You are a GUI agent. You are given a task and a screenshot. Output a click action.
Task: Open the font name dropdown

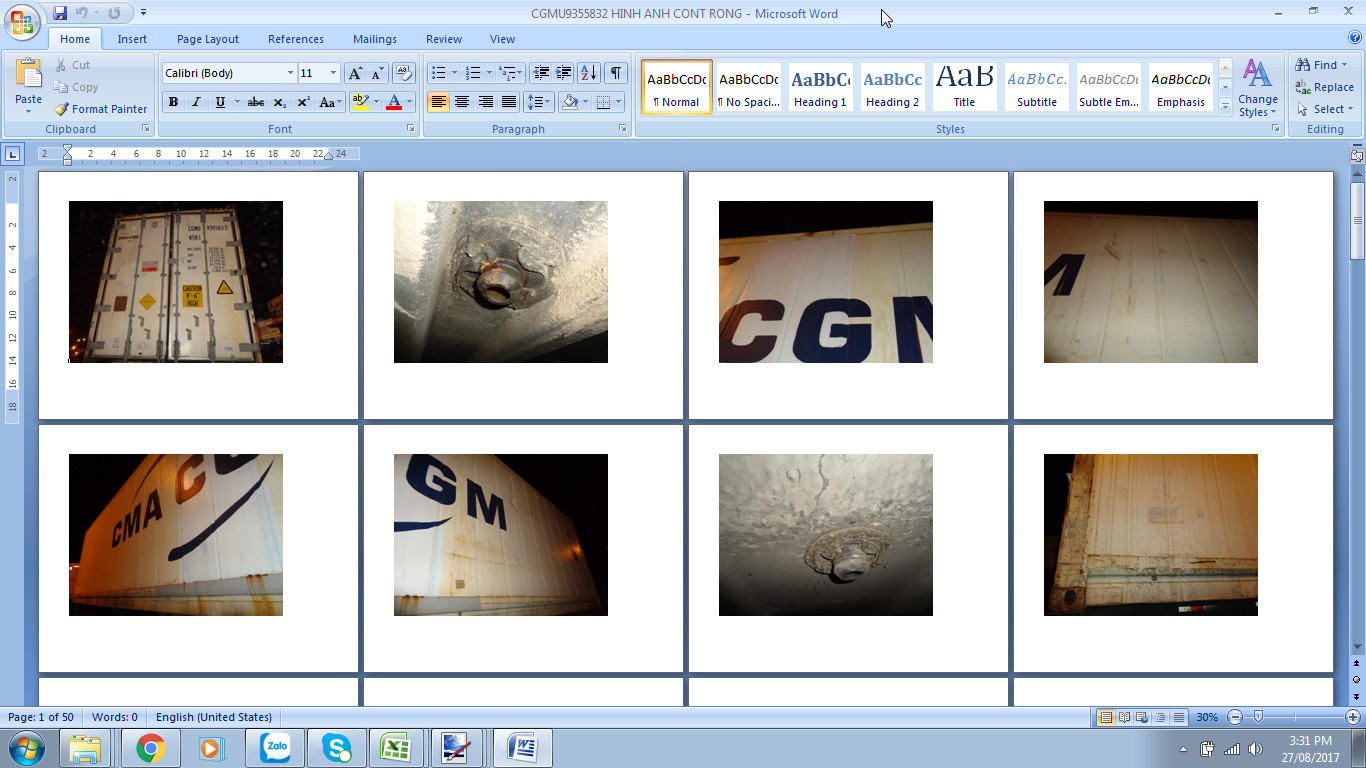(x=290, y=73)
